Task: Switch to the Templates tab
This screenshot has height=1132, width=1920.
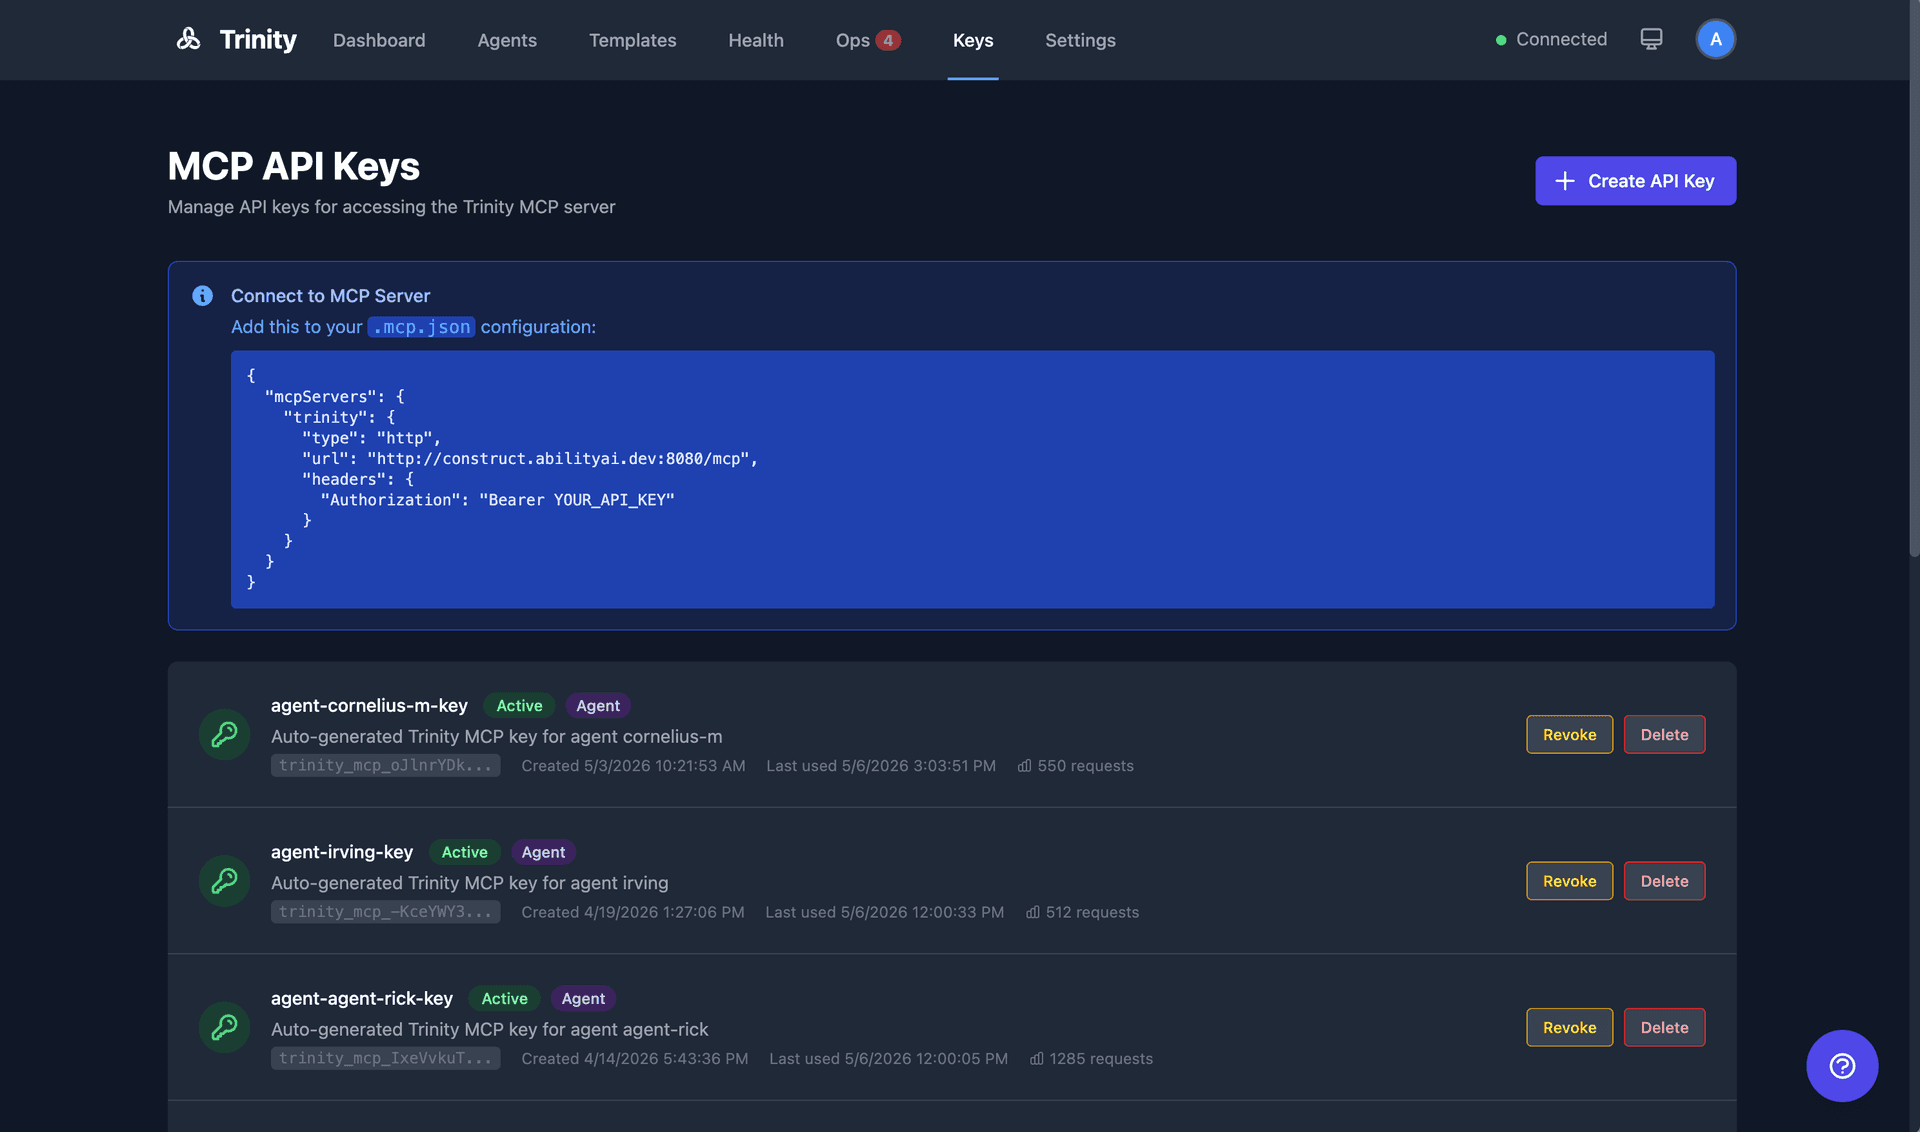Action: pos(632,40)
